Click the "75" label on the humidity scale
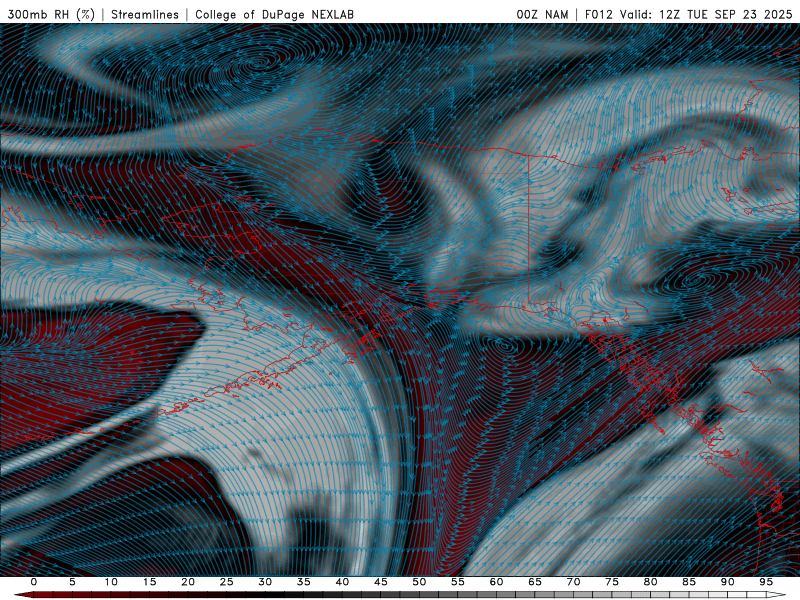The width and height of the screenshot is (800, 600). 612,582
